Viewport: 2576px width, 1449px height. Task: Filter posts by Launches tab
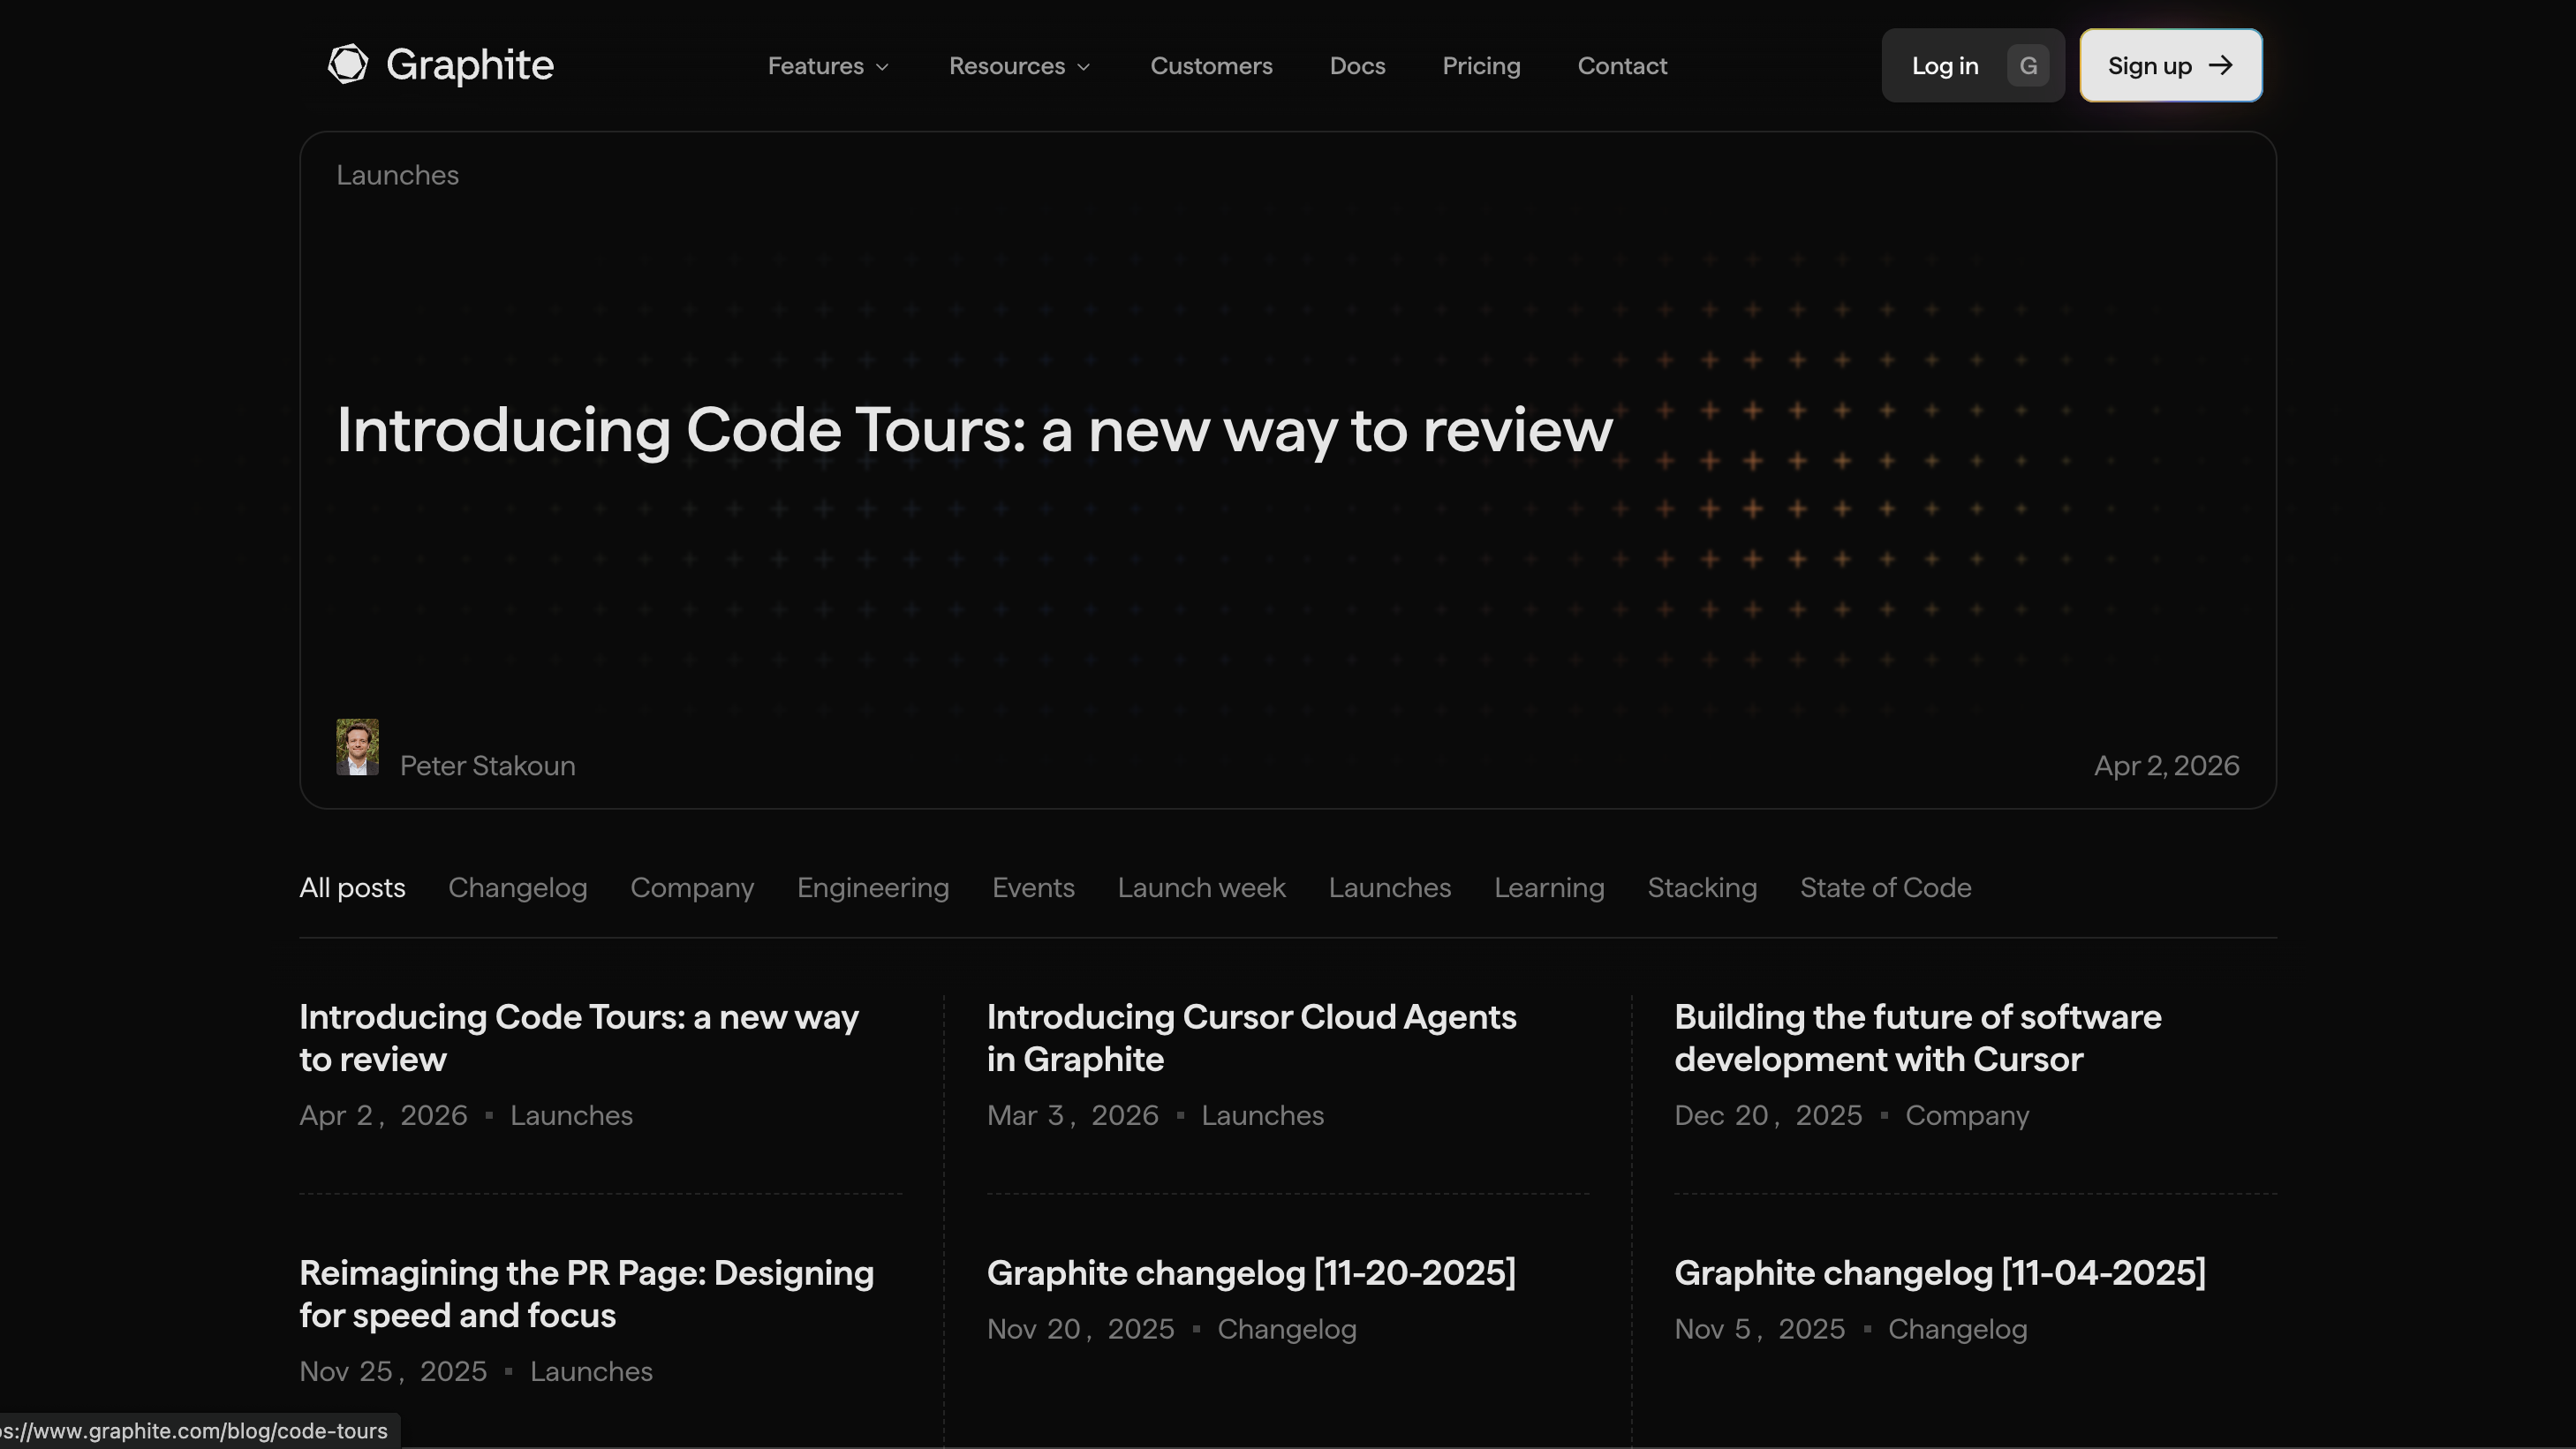point(1389,888)
